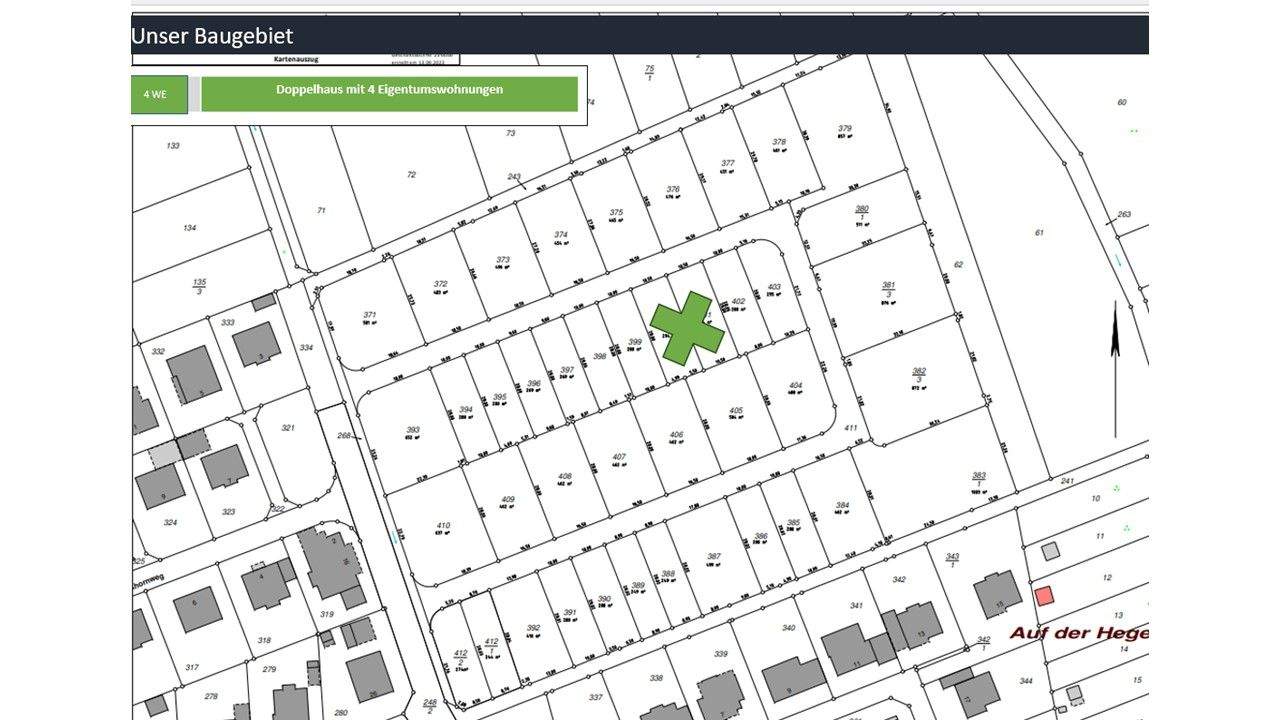The width and height of the screenshot is (1280, 720).
Task: Click the north arrow on the map
Action: pyautogui.click(x=1115, y=368)
